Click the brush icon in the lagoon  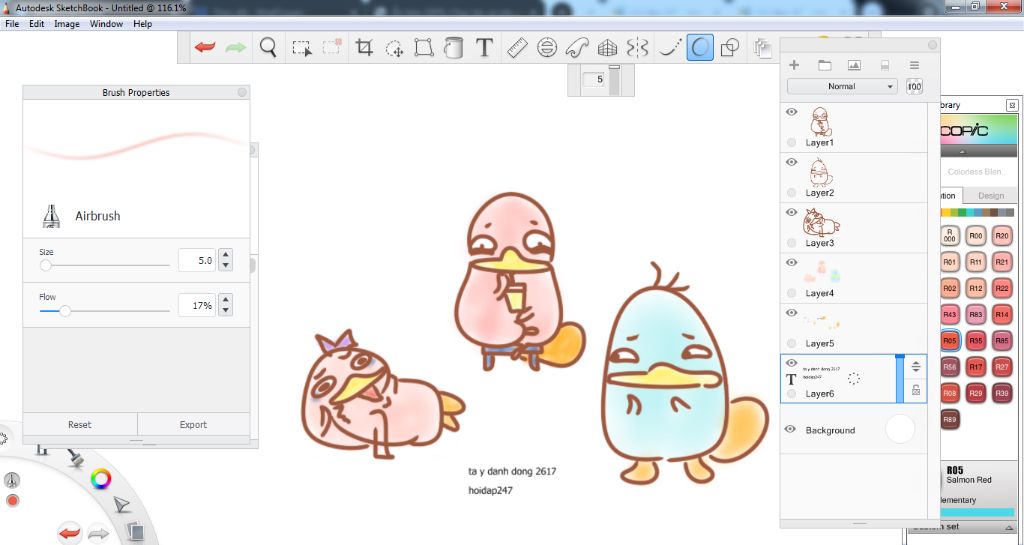pos(76,458)
